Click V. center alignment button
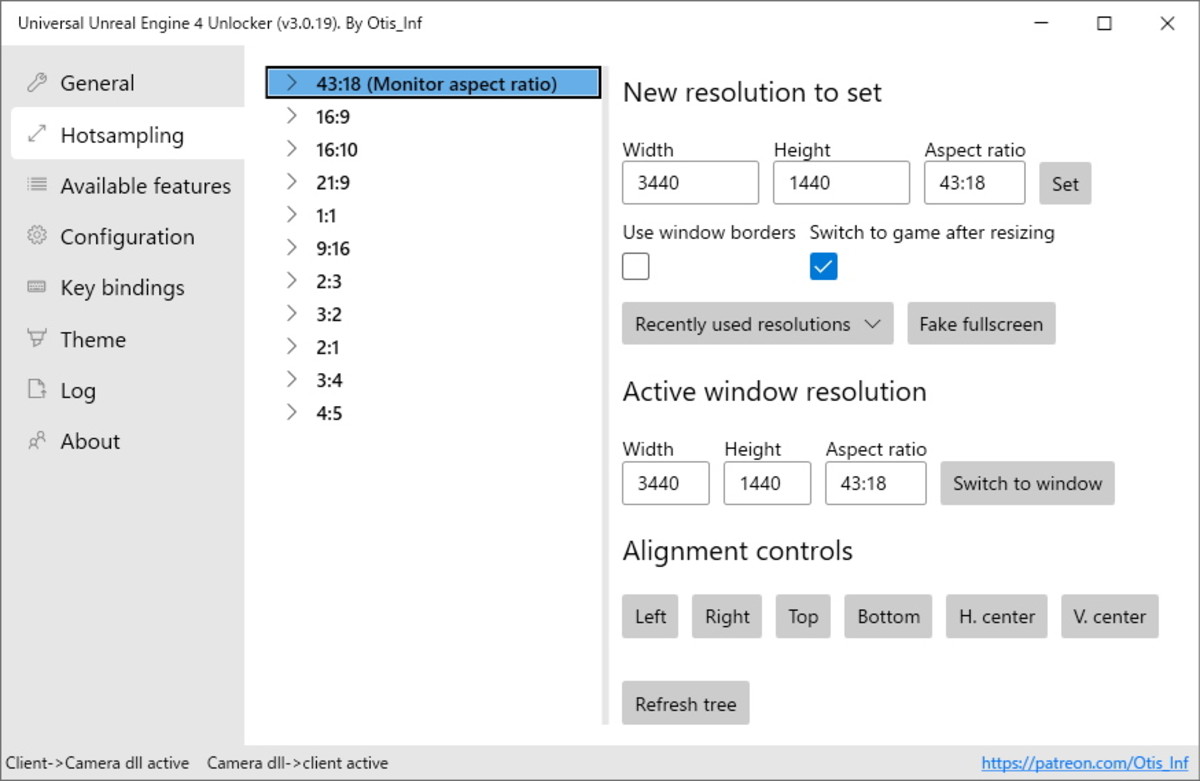The image size is (1200, 781). click(x=1110, y=616)
